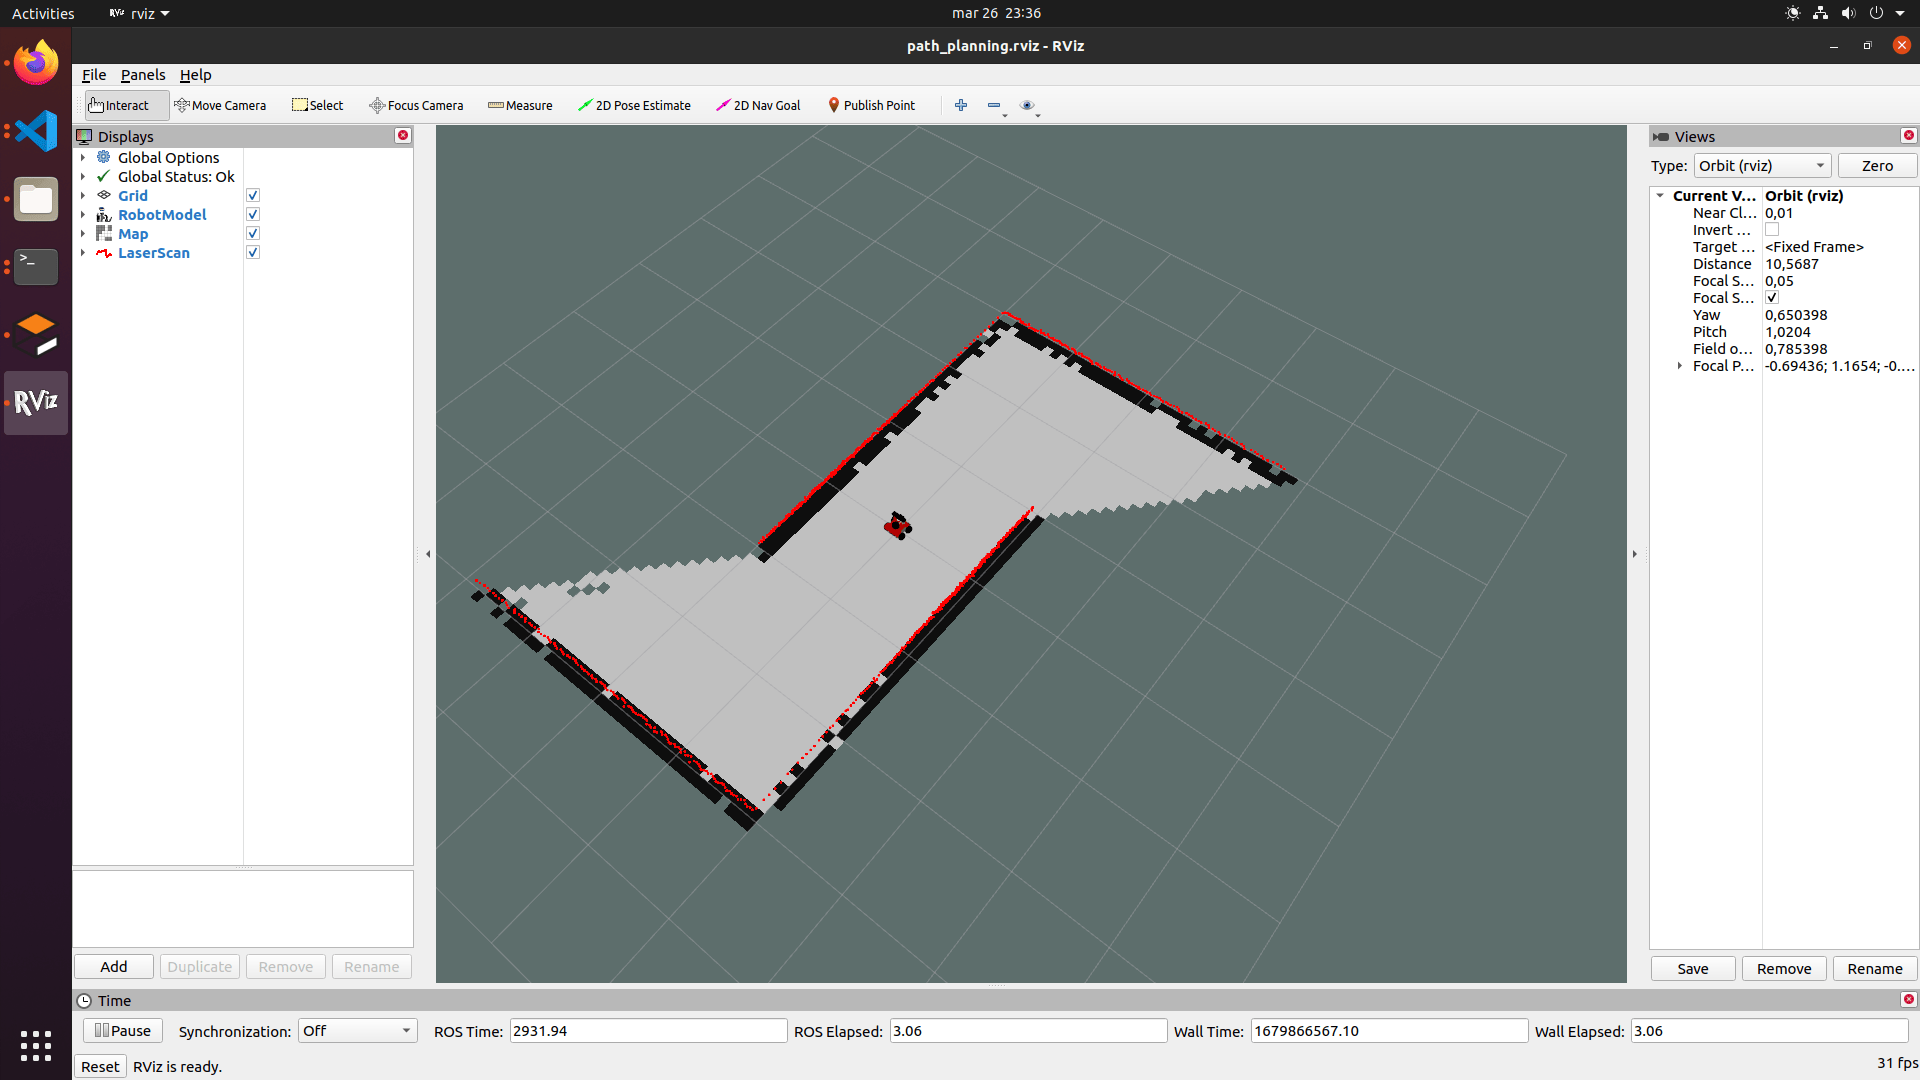Image resolution: width=1920 pixels, height=1080 pixels.
Task: Open Firefox from the dock
Action: point(36,63)
